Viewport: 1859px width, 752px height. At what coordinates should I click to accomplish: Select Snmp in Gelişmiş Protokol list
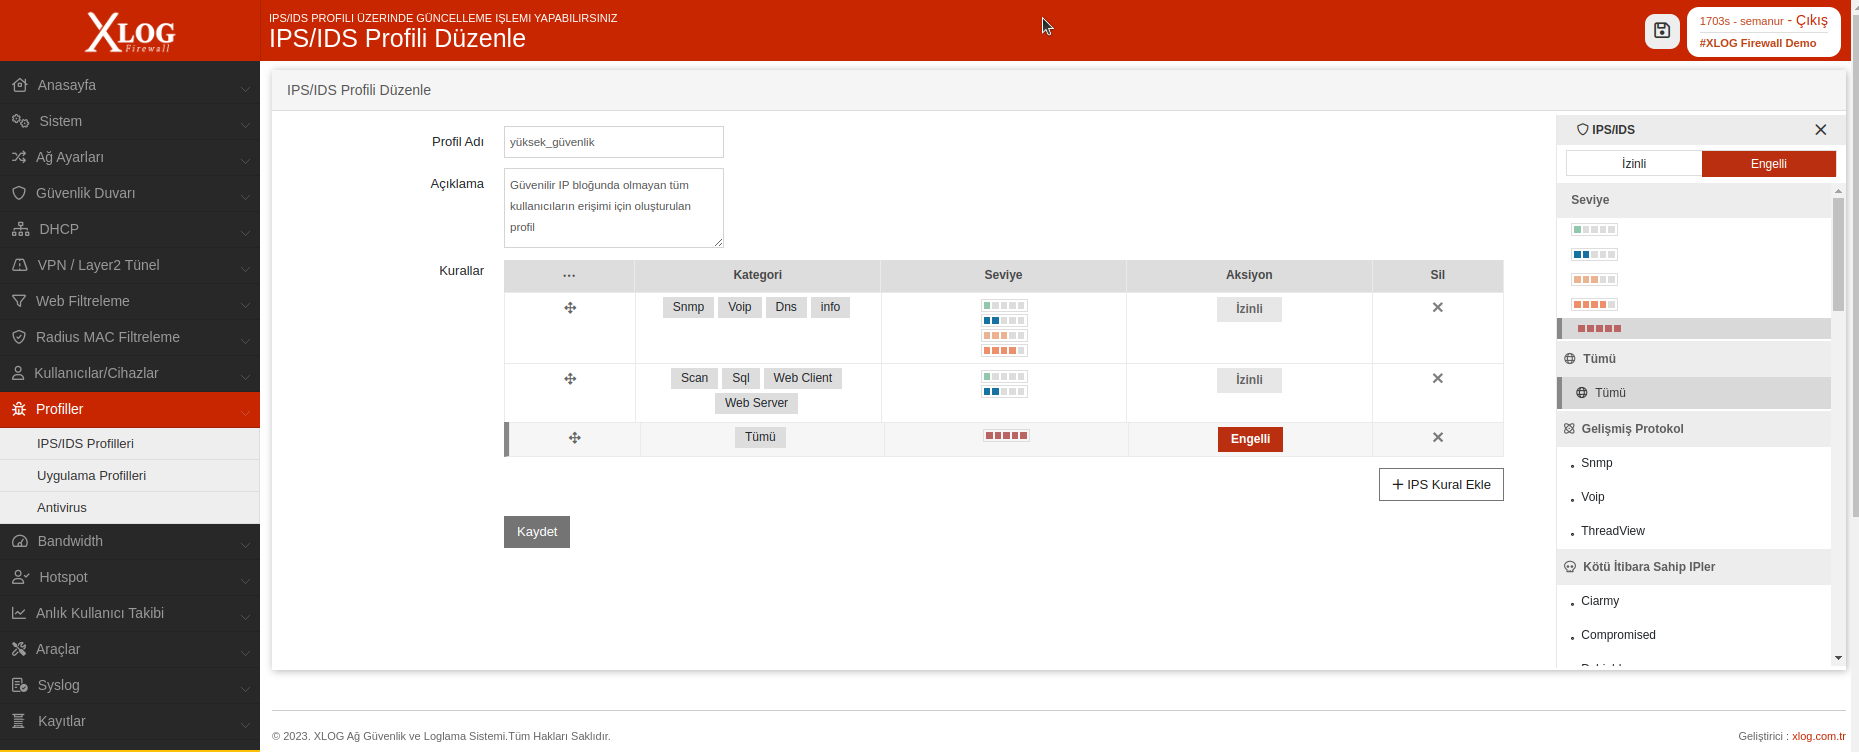1597,463
